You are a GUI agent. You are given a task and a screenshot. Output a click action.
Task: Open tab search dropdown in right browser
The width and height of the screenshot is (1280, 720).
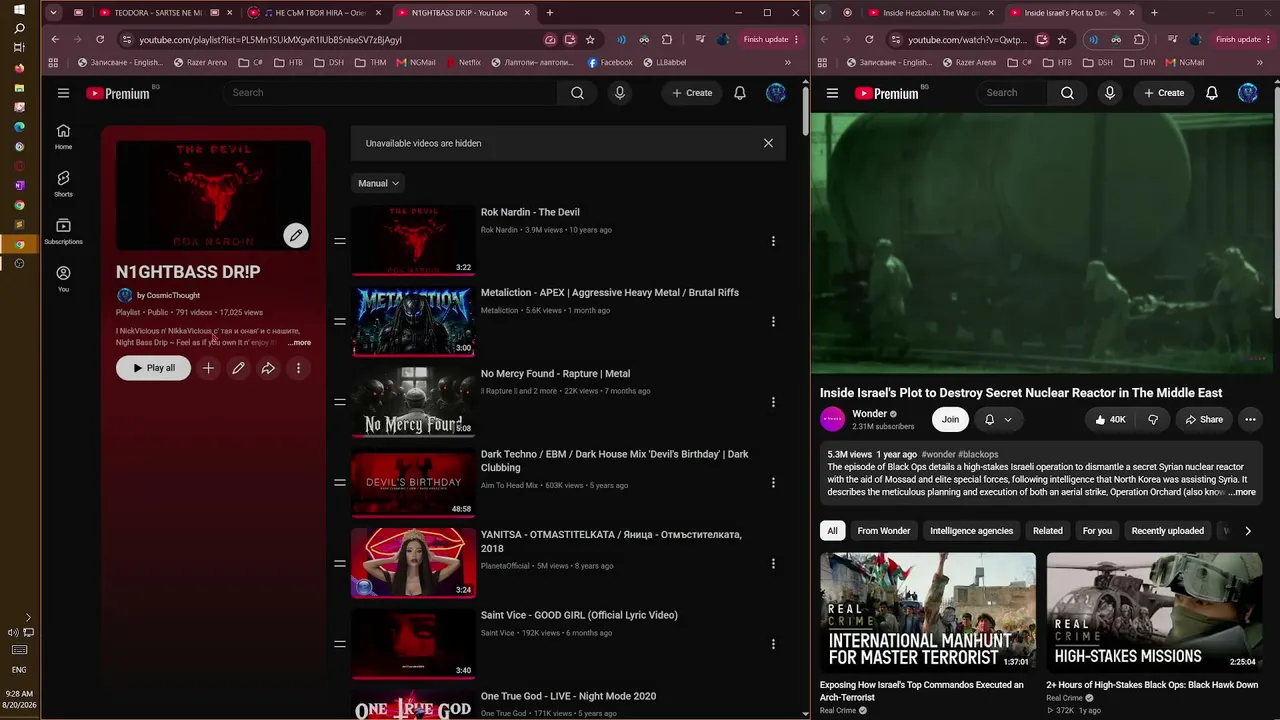822,13
